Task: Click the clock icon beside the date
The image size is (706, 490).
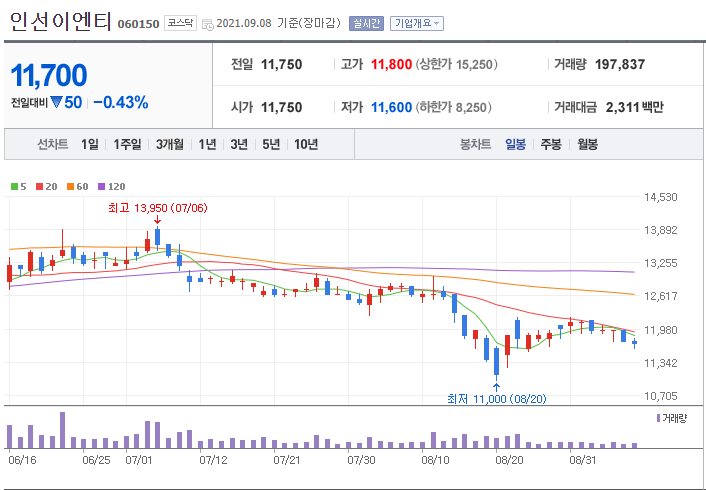Action: [x=208, y=24]
